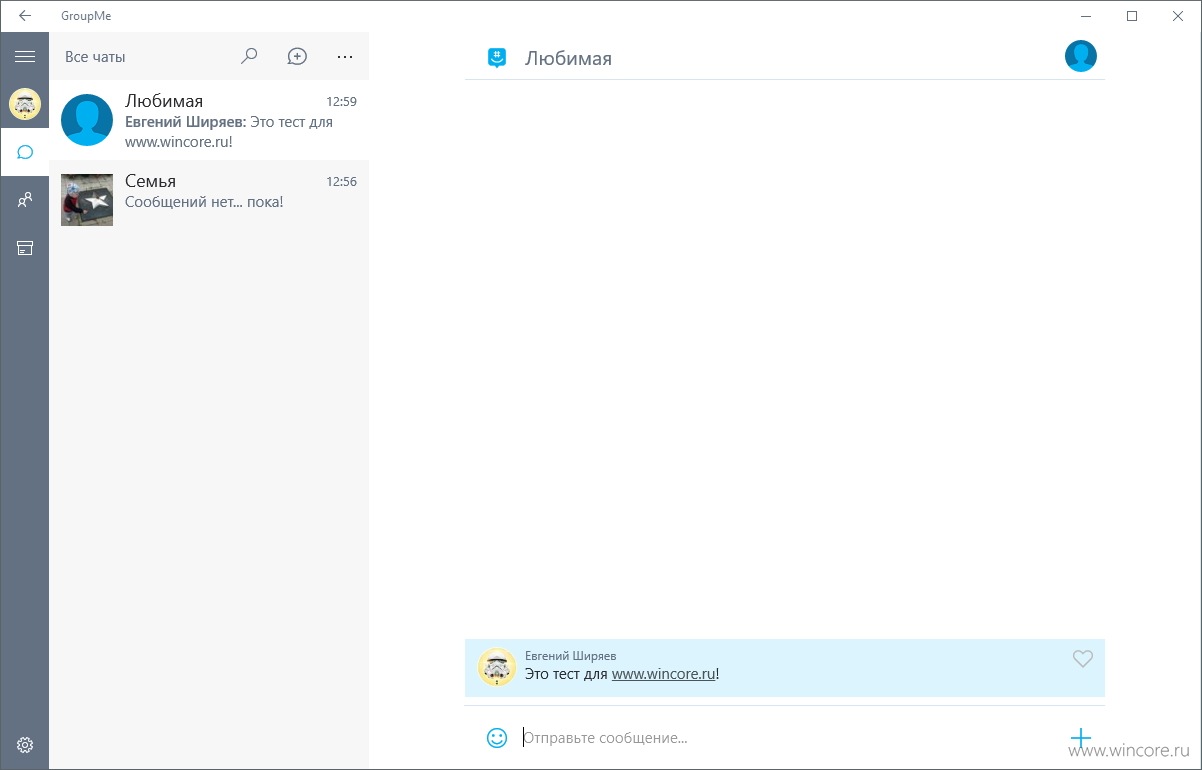Open the member avatar in chat header
Viewport: 1202px width, 770px height.
click(1081, 56)
